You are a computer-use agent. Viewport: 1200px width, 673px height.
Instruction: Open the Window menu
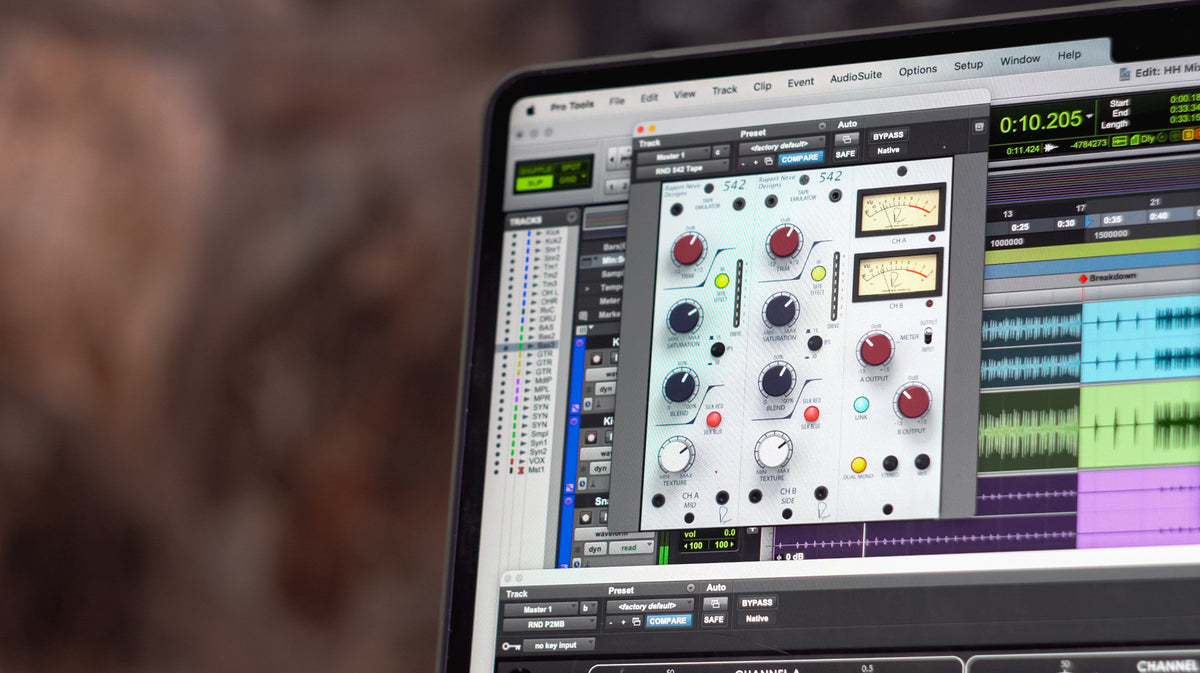point(1020,60)
